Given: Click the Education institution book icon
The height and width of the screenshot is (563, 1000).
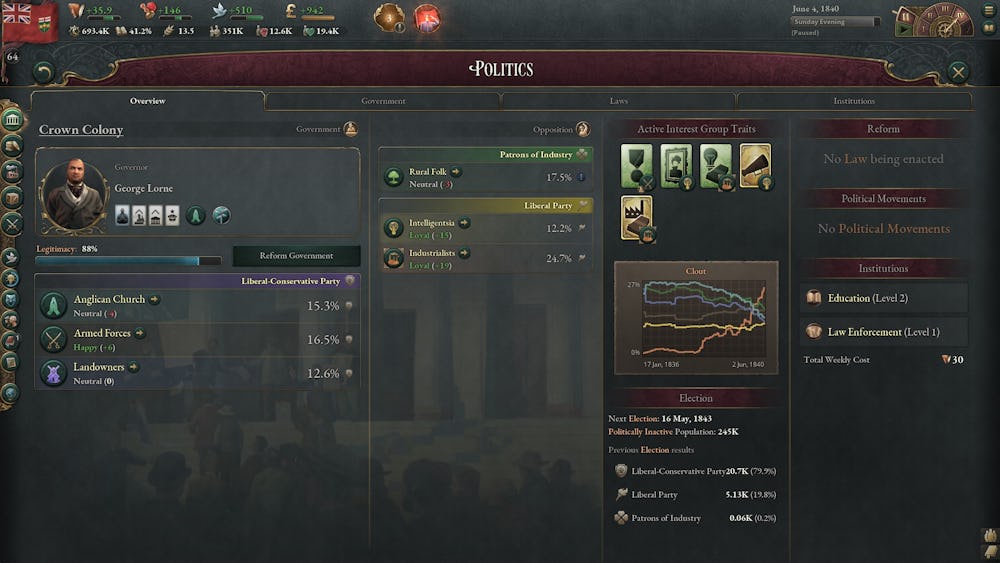Looking at the screenshot, I should tap(814, 298).
